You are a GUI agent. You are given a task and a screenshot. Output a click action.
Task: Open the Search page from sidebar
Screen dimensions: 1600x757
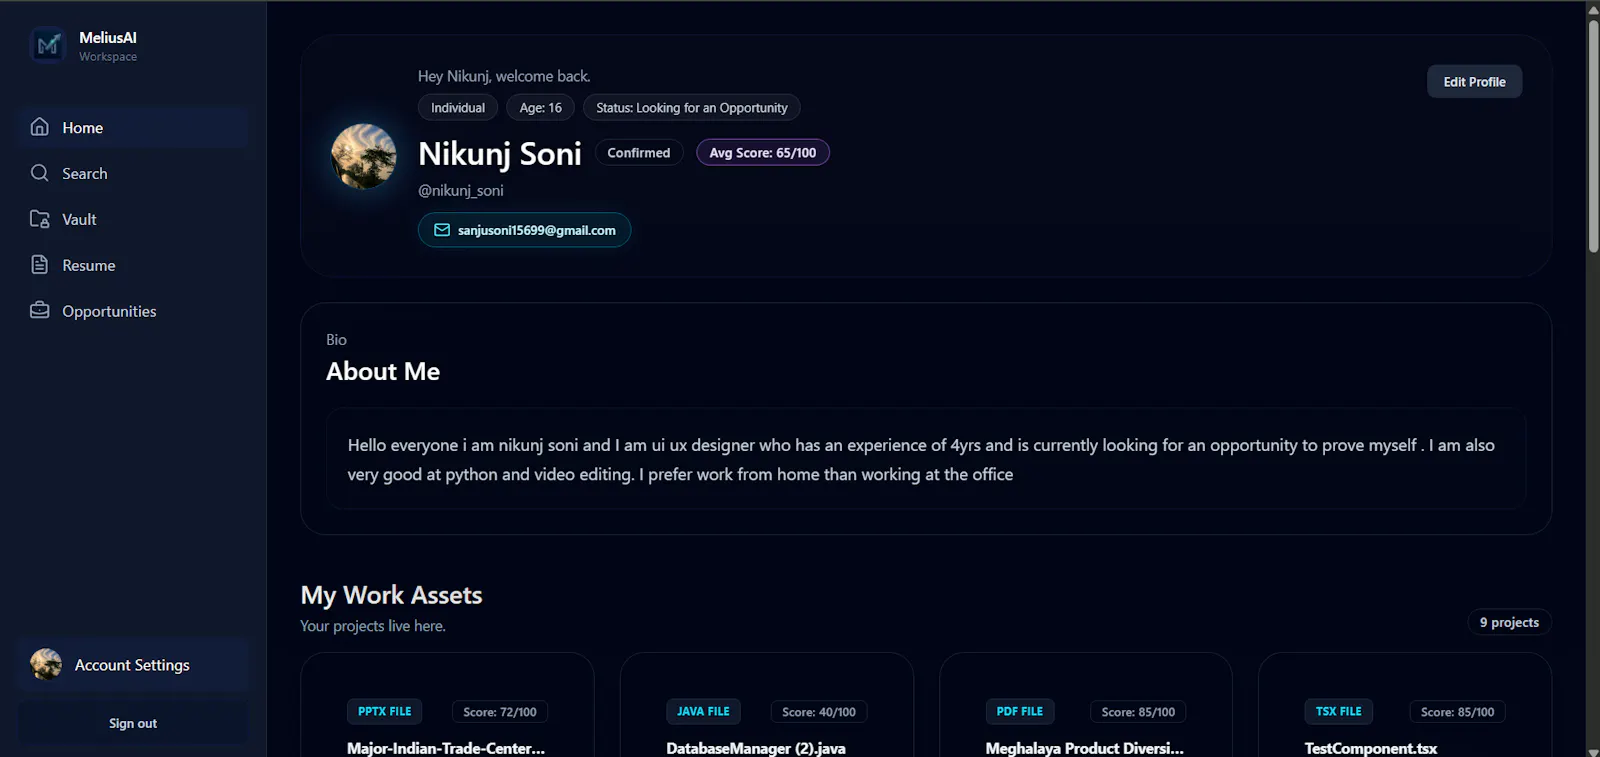point(132,173)
